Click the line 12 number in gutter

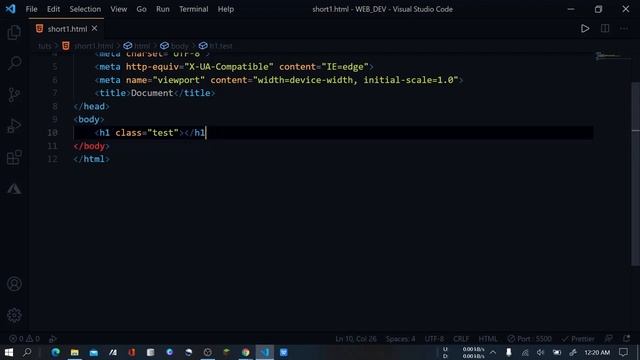coord(53,159)
